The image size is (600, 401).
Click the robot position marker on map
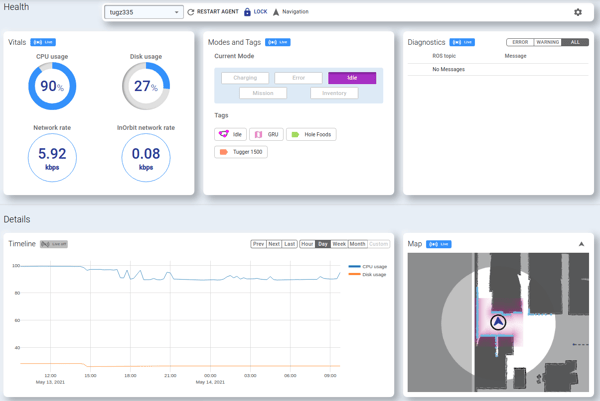[x=498, y=323]
